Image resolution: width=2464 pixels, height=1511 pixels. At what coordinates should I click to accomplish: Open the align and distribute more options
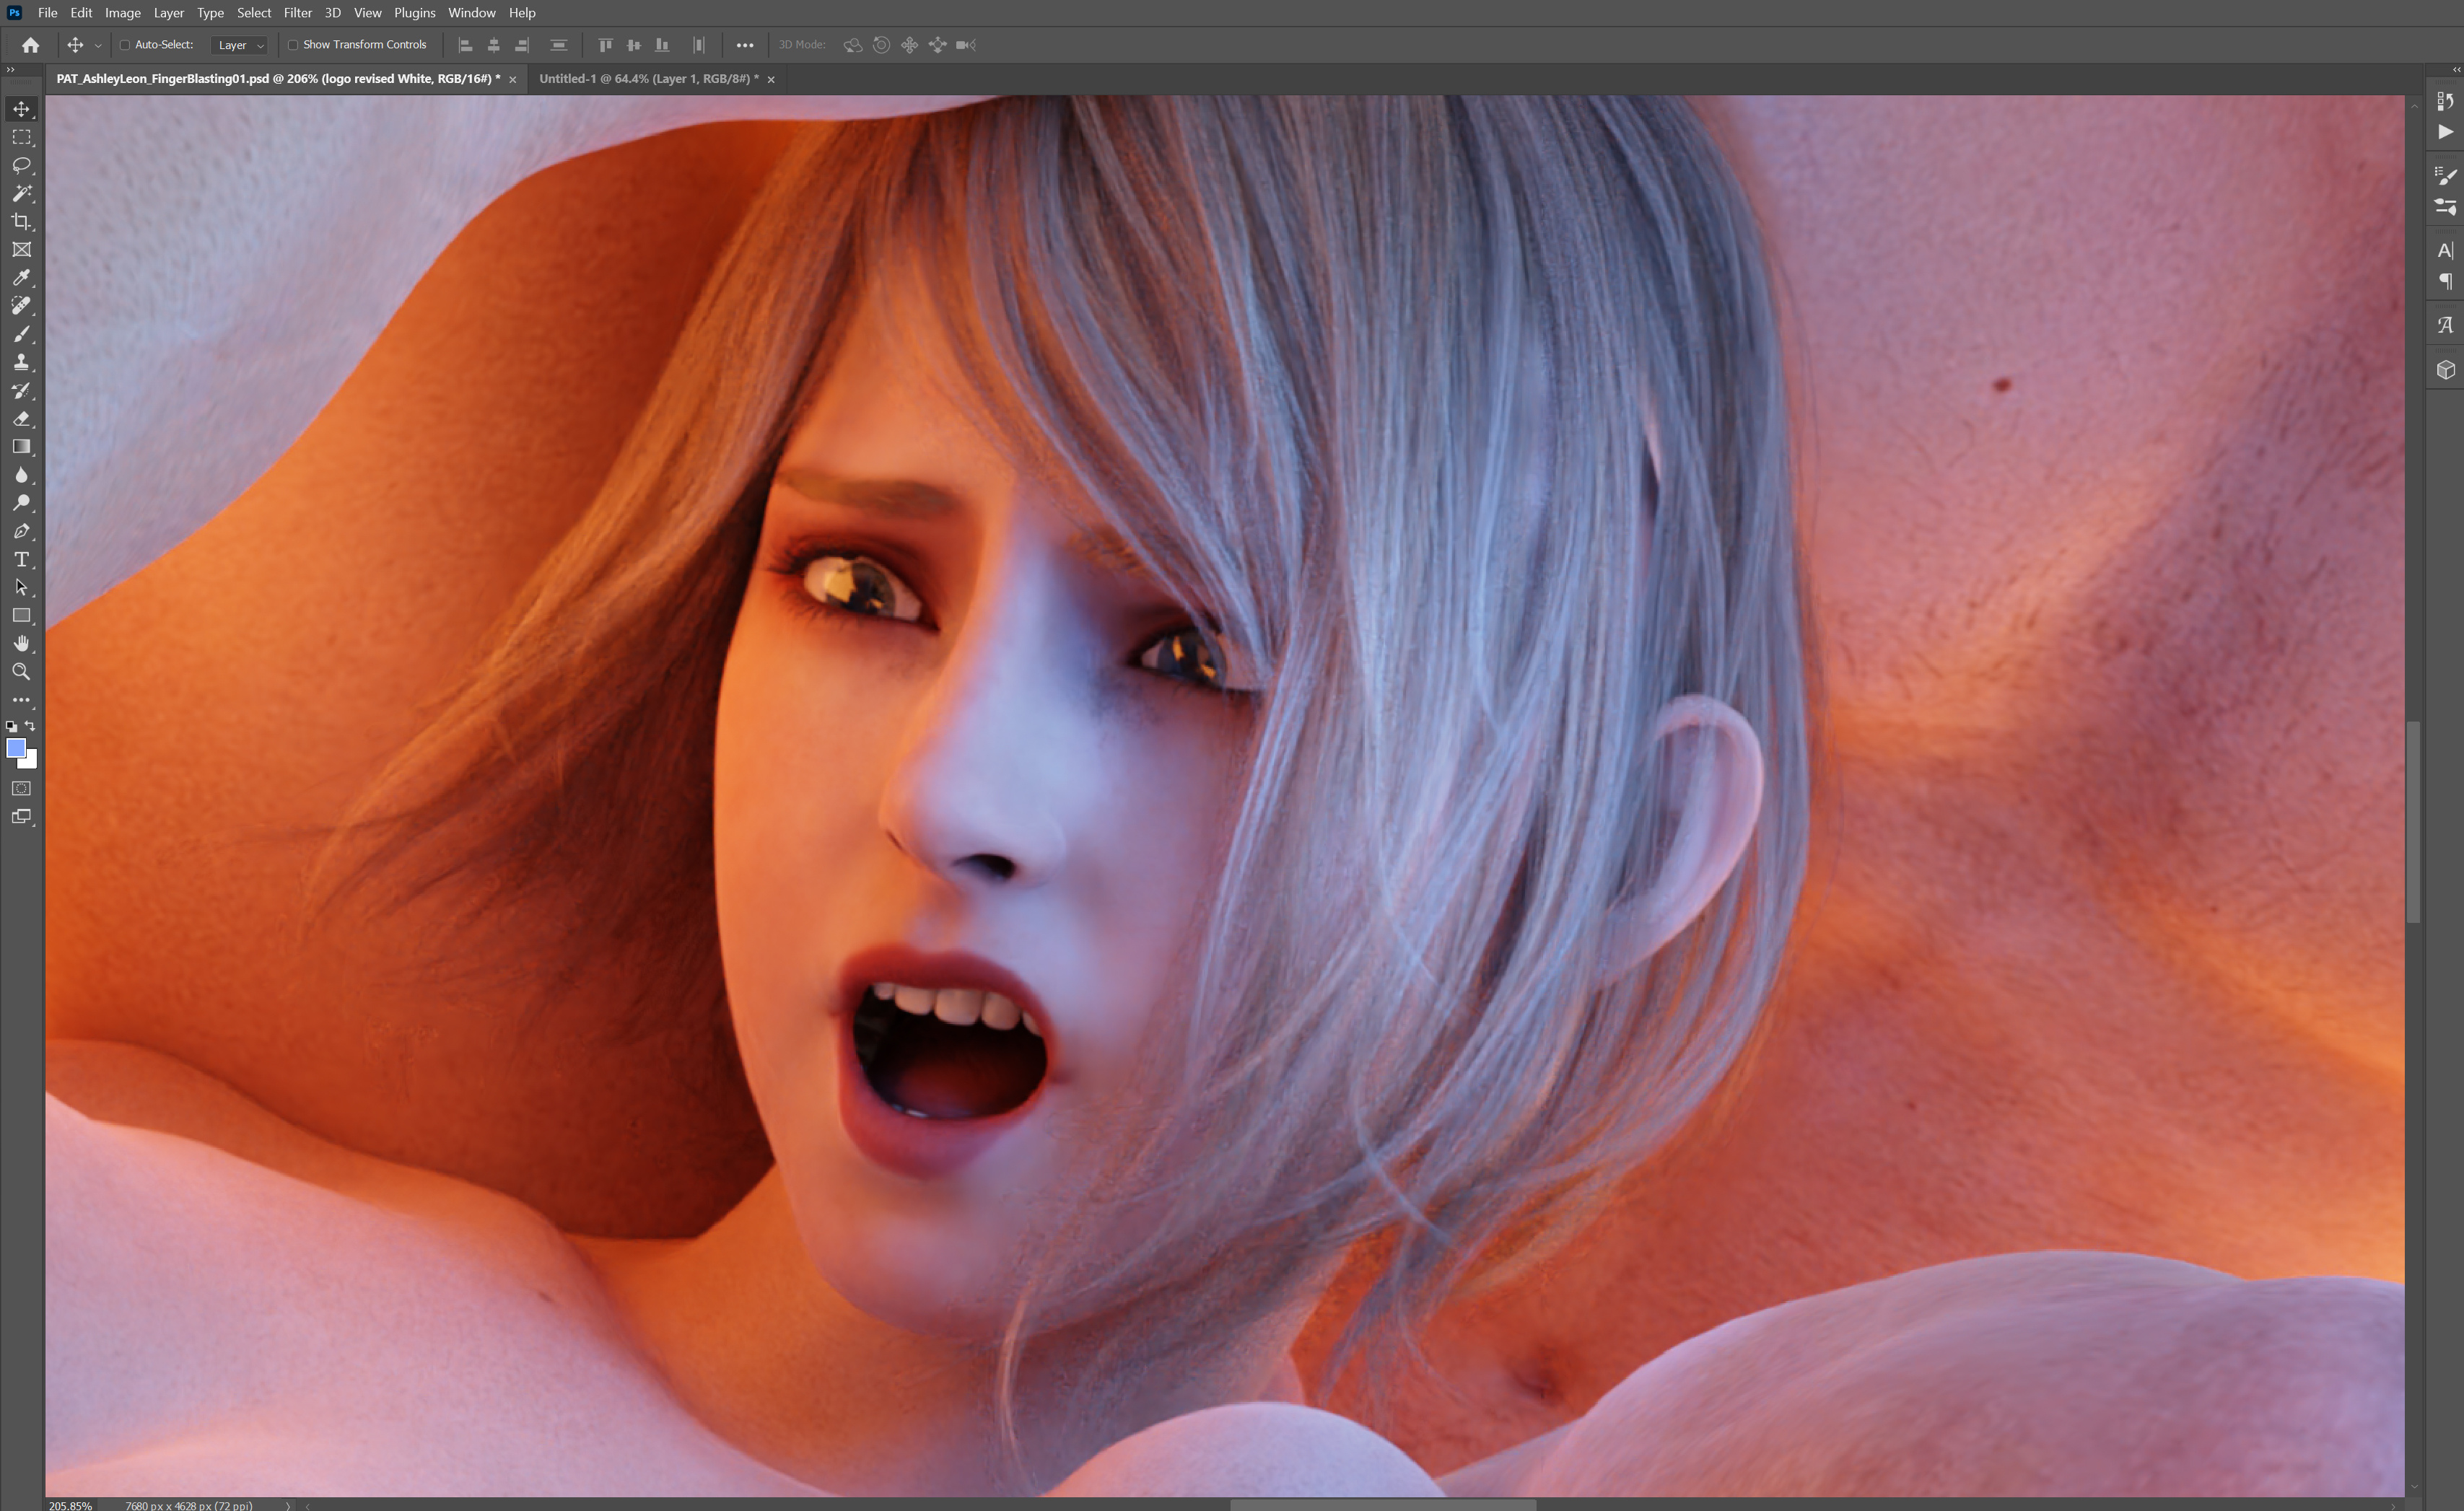pyautogui.click(x=745, y=45)
